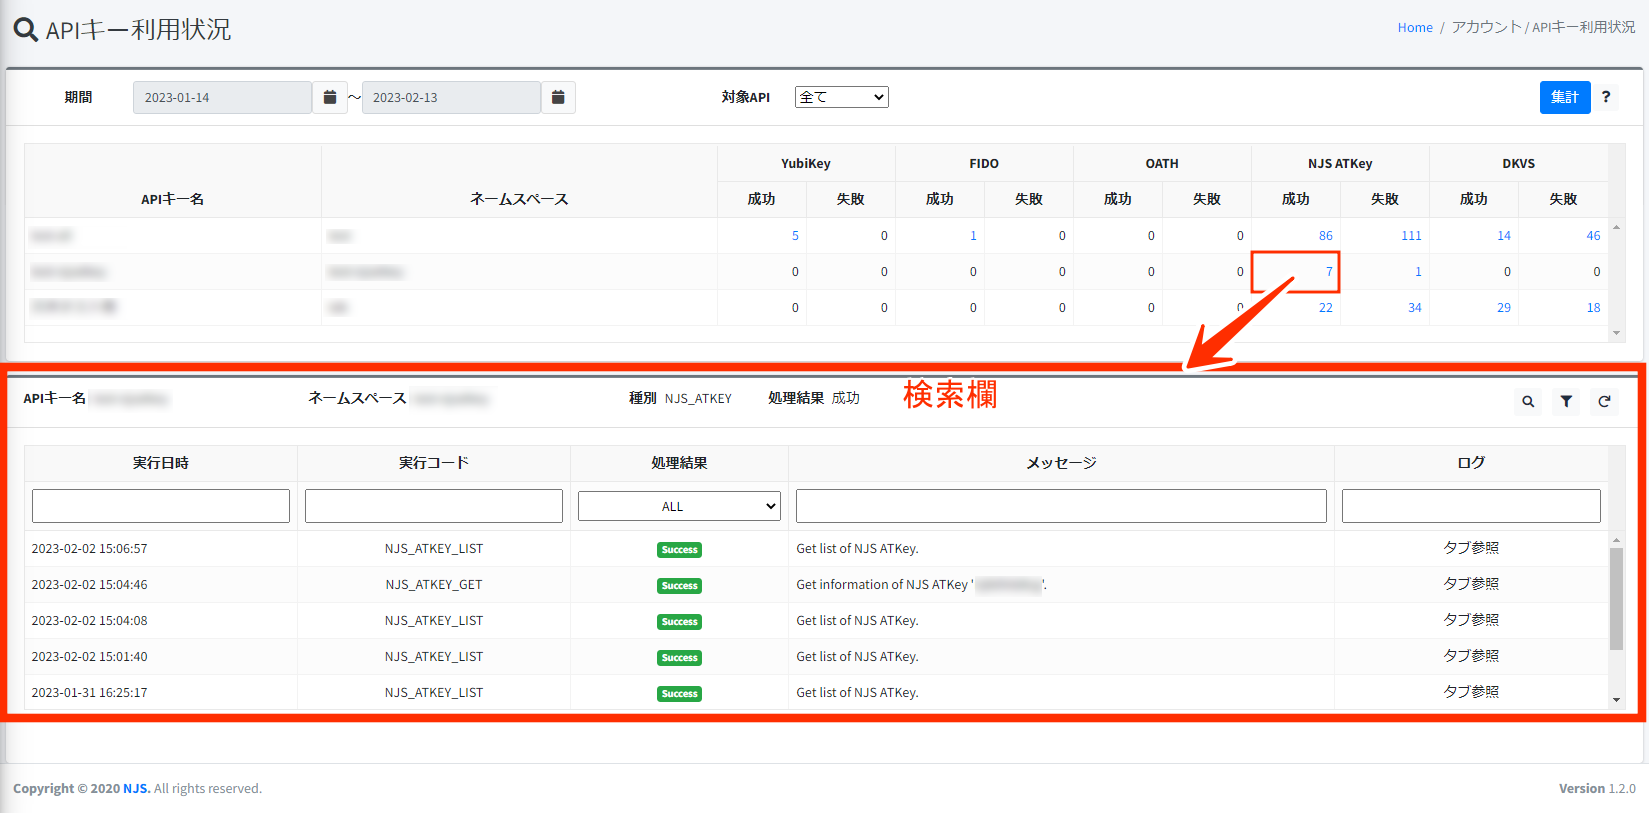Click the OATH group header
The height and width of the screenshot is (813, 1649).
[x=1162, y=163]
